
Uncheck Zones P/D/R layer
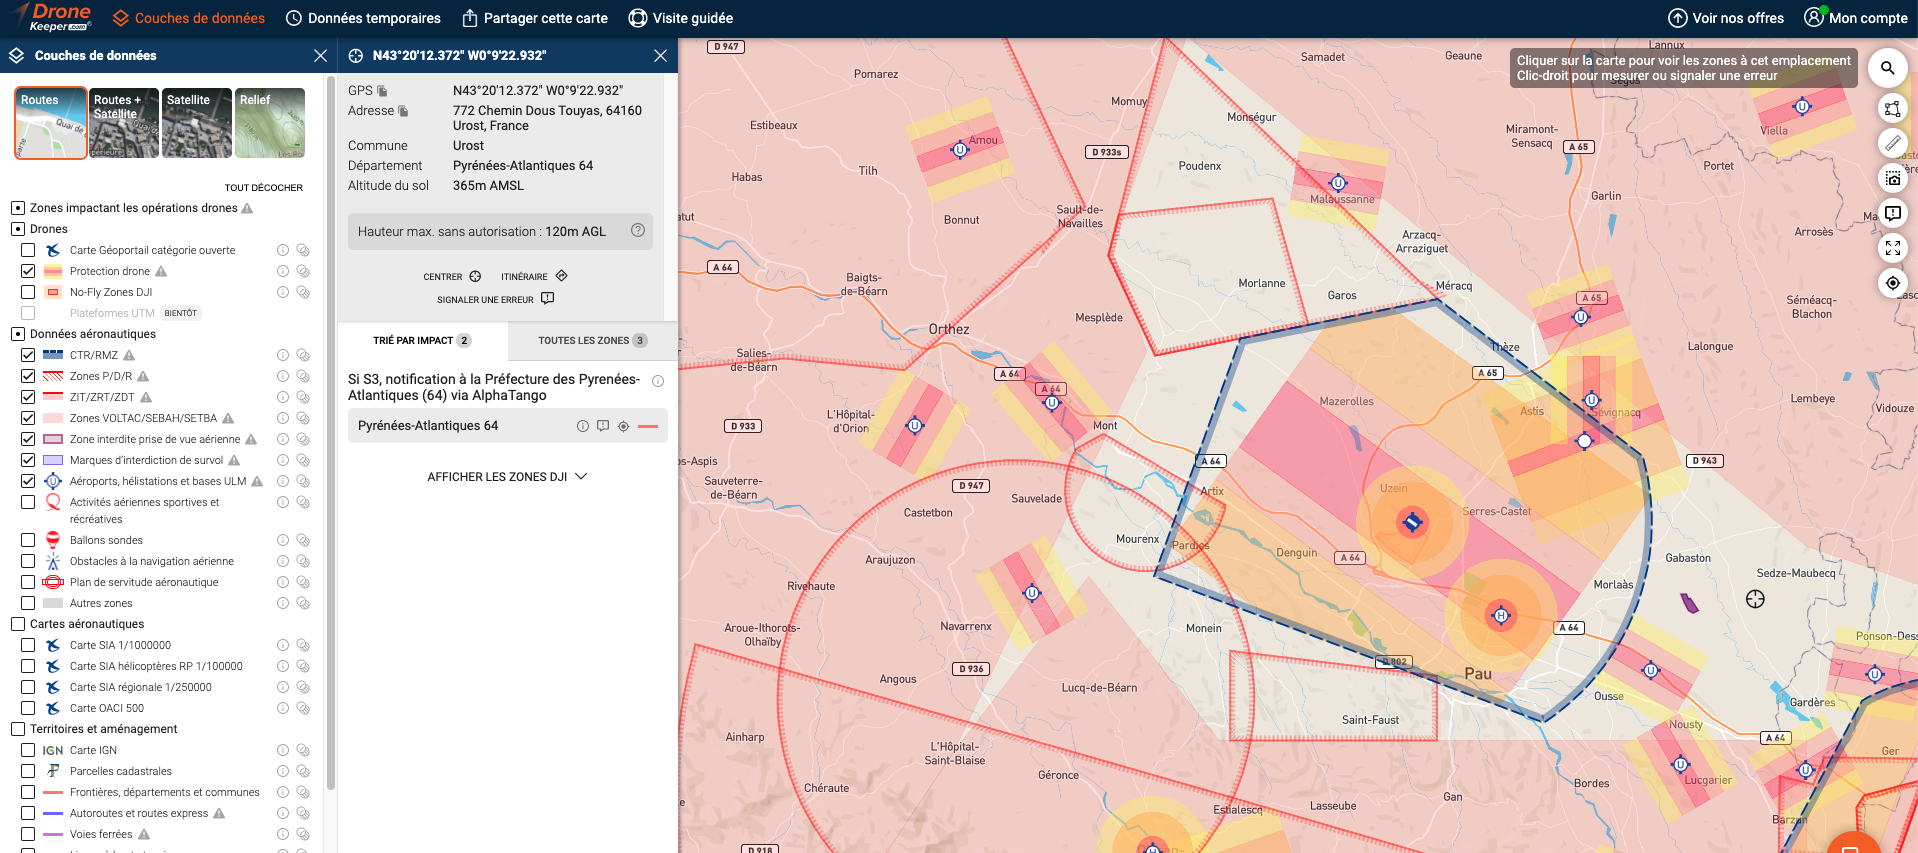[28, 376]
